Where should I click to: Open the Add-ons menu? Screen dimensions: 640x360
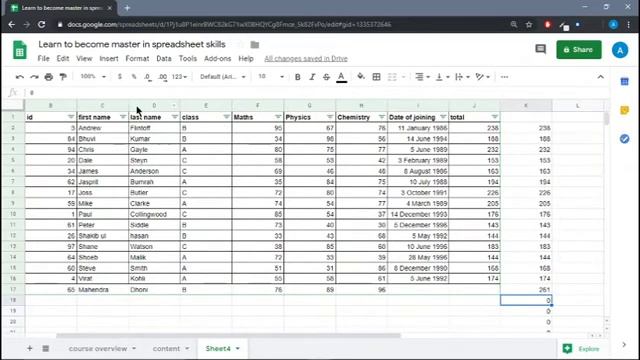click(218, 59)
